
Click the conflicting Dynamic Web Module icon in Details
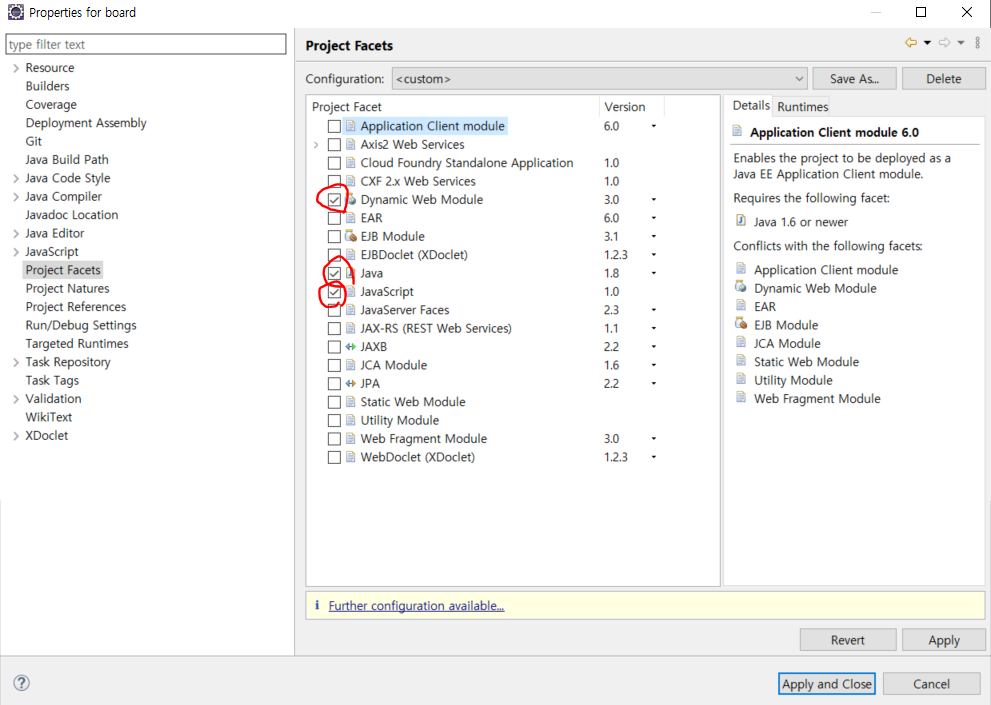pos(741,287)
